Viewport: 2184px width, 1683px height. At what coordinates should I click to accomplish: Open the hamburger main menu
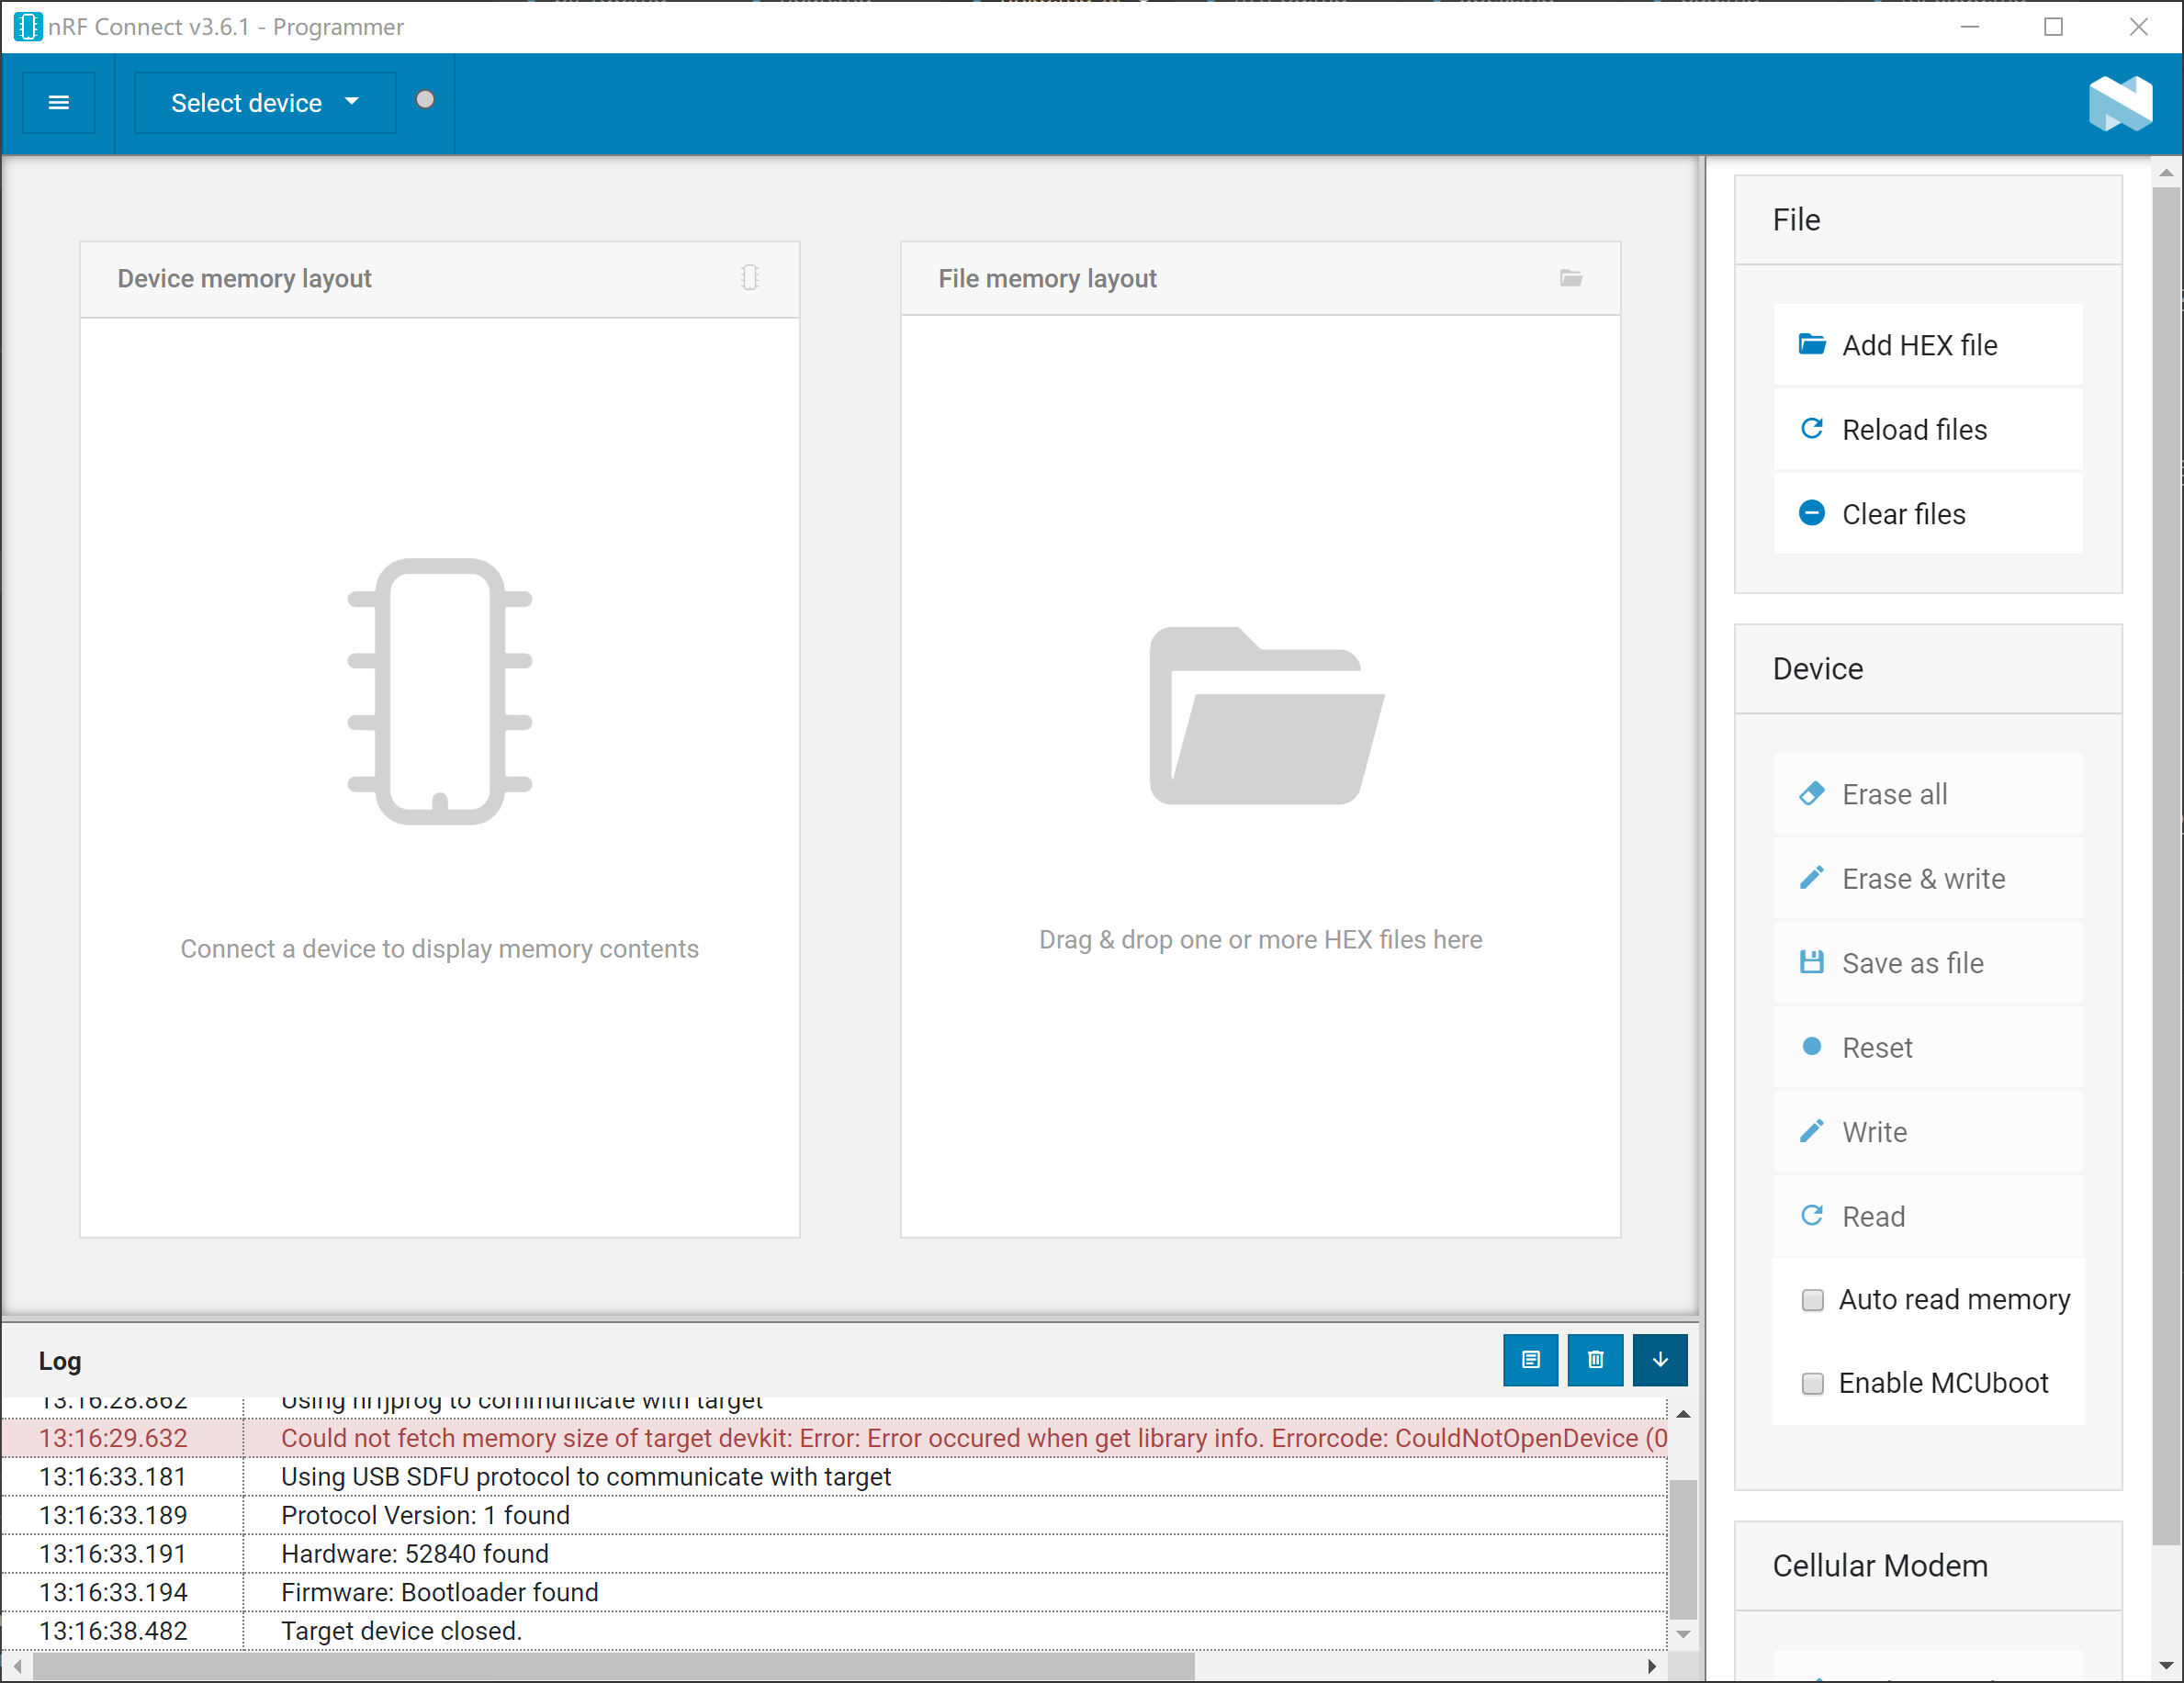[58, 102]
